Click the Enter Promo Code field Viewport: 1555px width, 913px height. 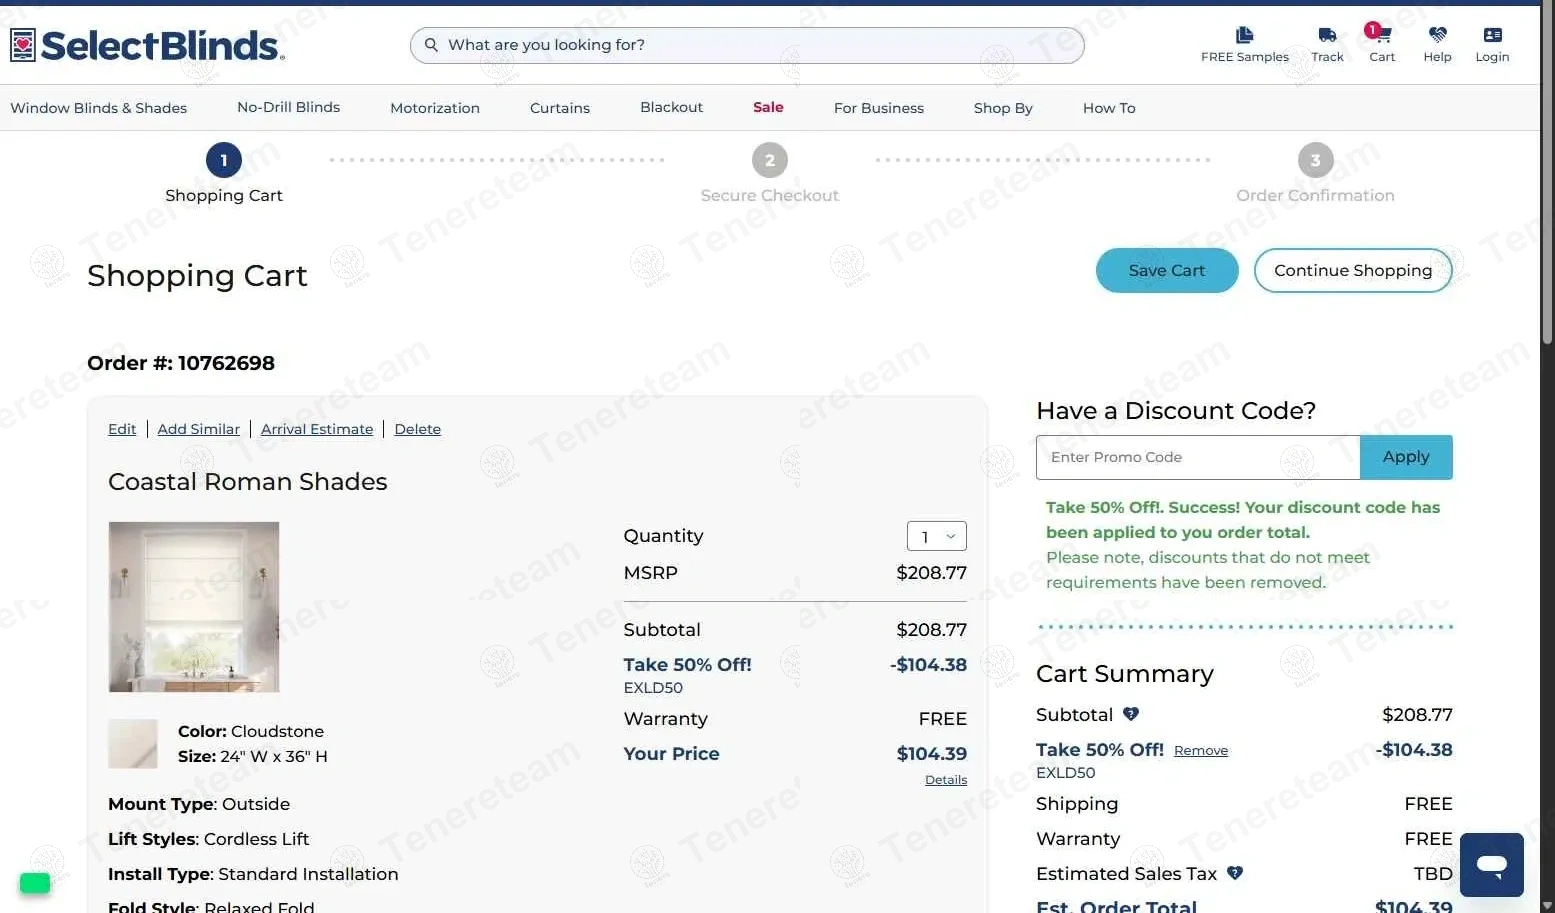[1197, 457]
